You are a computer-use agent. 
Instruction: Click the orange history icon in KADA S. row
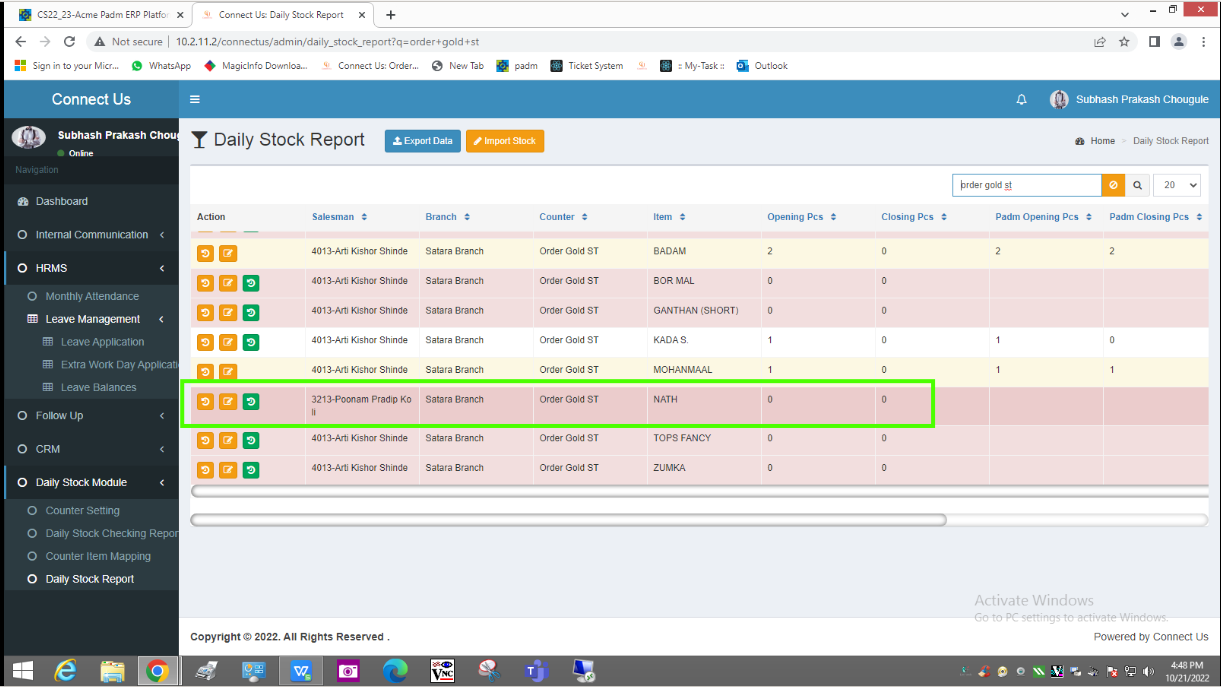point(205,343)
